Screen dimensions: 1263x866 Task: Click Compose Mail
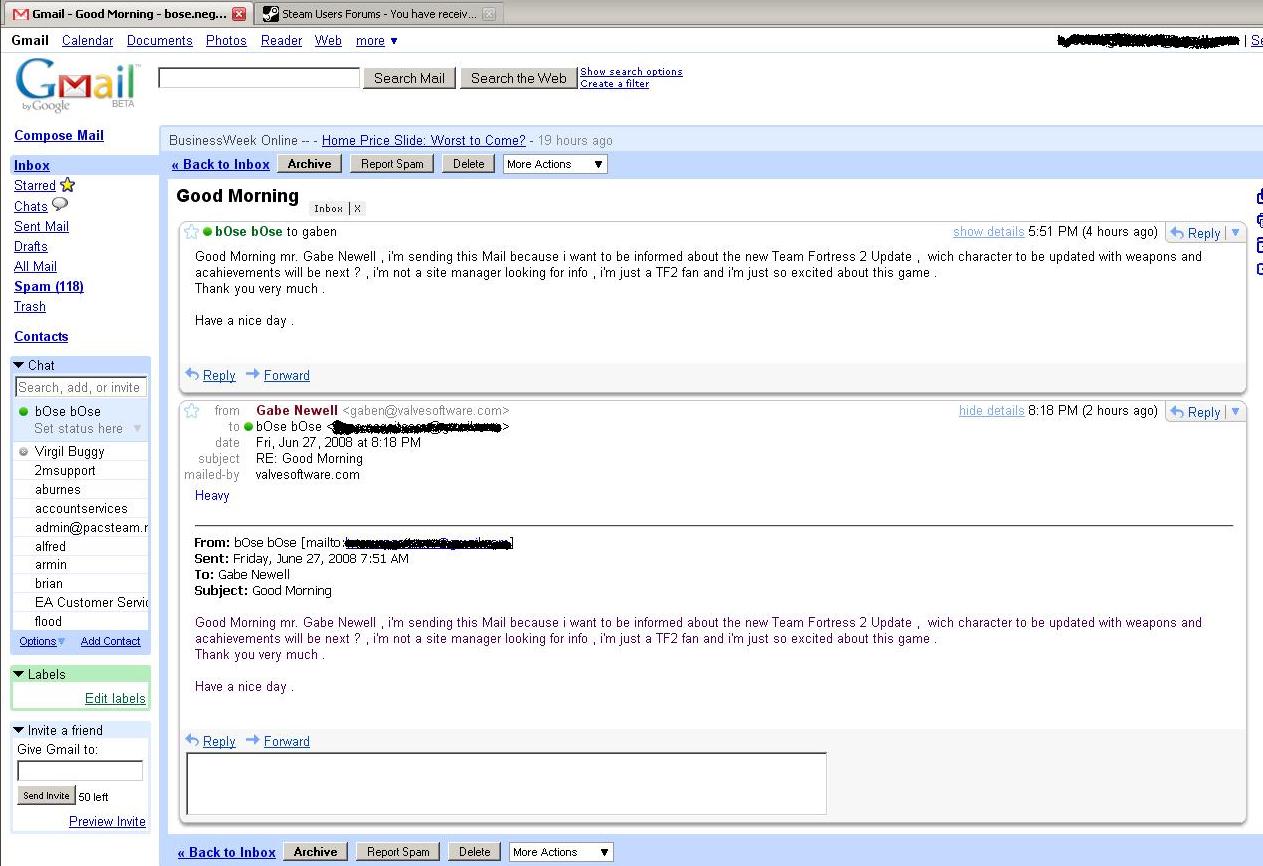59,135
